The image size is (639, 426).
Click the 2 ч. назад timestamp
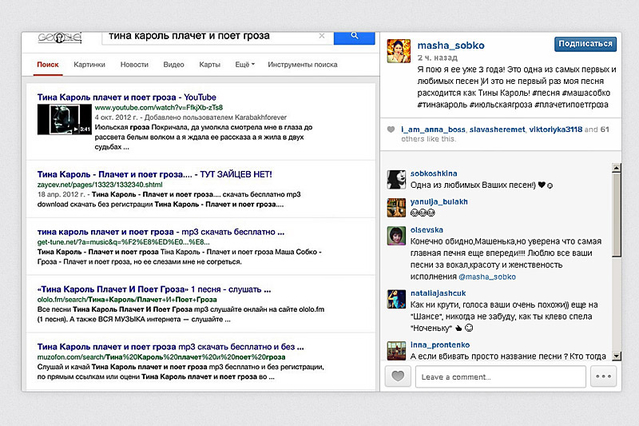[x=437, y=57]
